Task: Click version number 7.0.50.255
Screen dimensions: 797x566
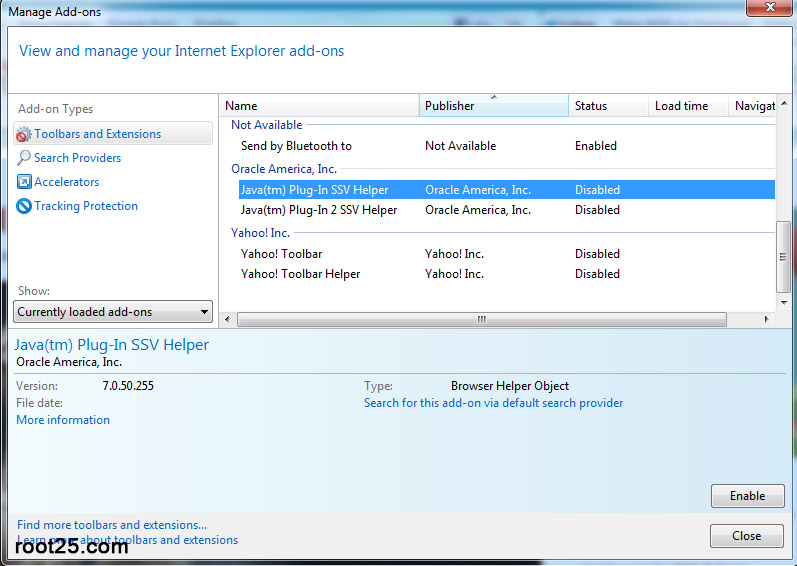Action: point(128,386)
